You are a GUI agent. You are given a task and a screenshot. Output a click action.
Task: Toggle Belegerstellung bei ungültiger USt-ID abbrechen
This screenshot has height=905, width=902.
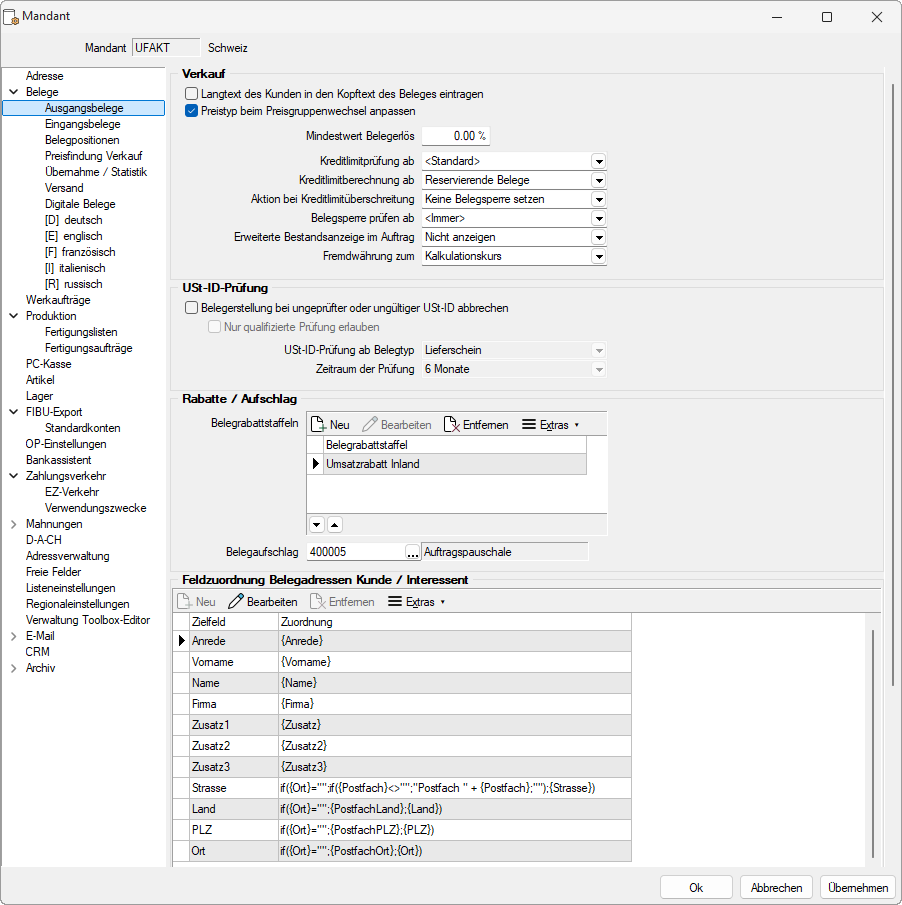tap(192, 308)
